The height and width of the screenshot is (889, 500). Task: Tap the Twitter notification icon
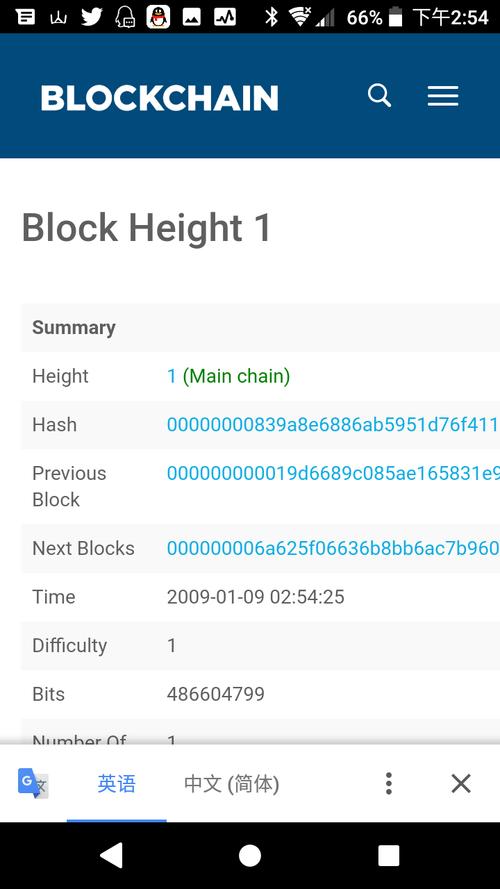point(91,17)
